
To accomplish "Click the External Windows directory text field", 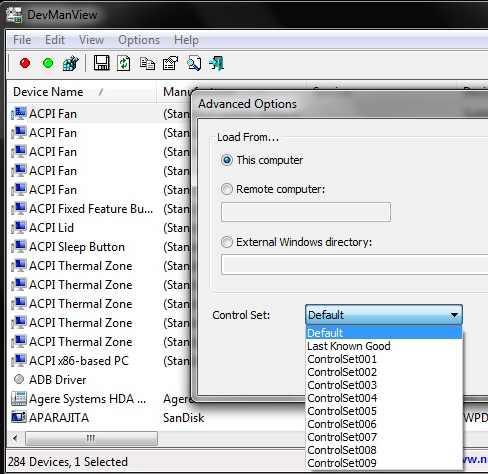I will [x=354, y=264].
